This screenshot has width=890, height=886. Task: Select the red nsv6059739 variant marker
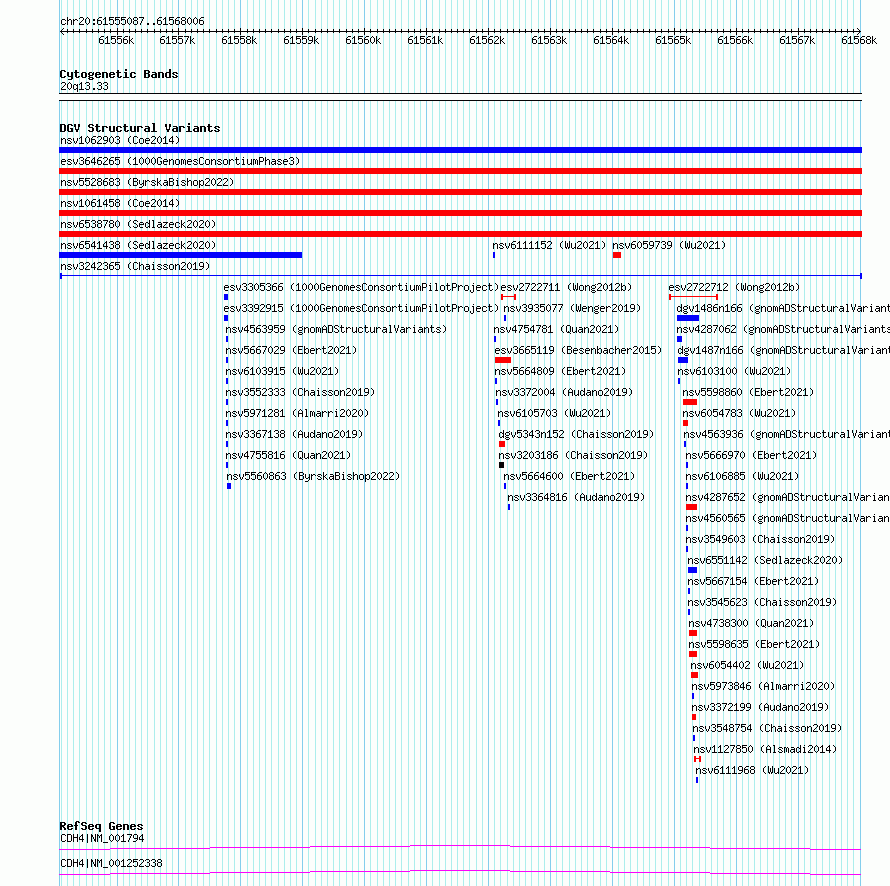click(617, 255)
